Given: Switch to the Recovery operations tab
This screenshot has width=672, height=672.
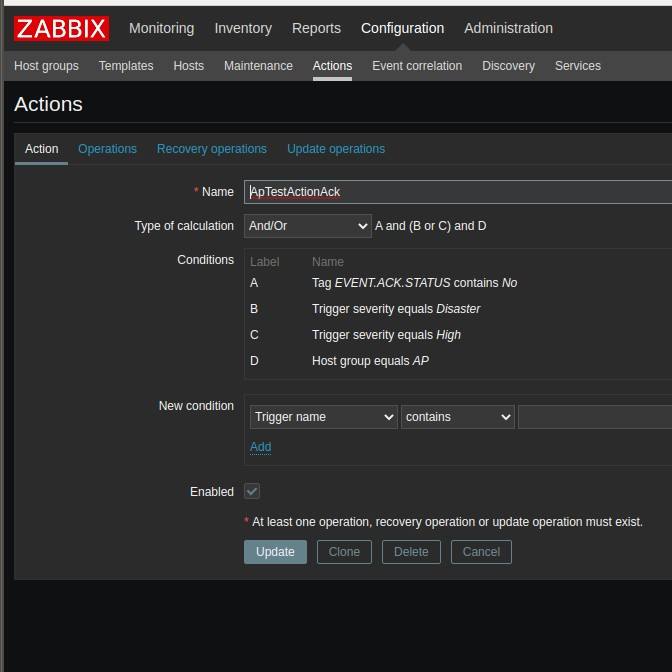Looking at the screenshot, I should (x=212, y=149).
